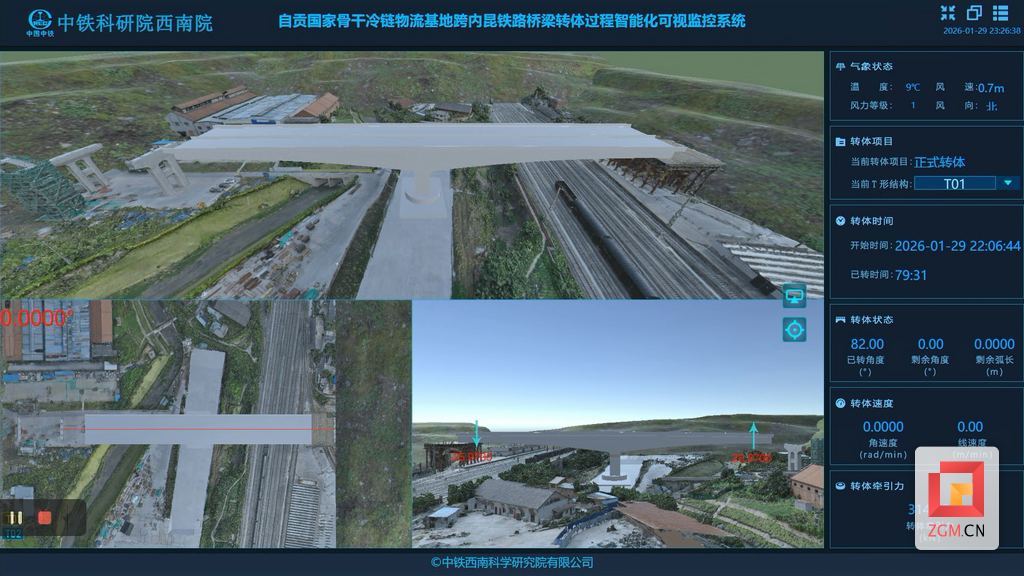
Task: Click the 转体状态 section header icon
Action: pyautogui.click(x=840, y=321)
